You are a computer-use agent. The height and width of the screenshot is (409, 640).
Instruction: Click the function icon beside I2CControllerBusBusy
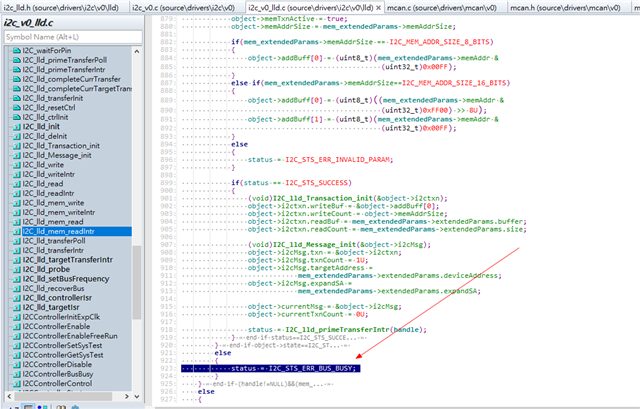coord(17,374)
